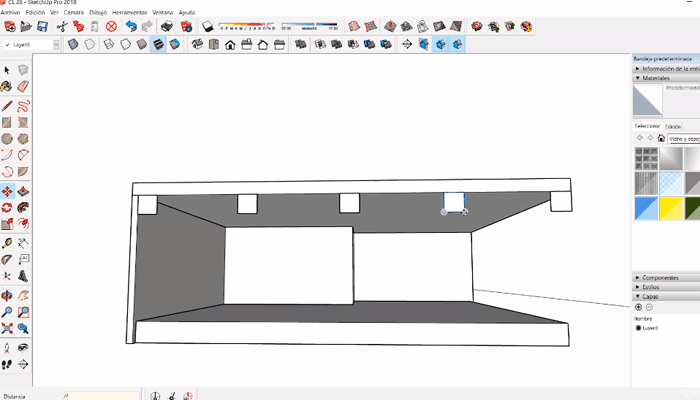Click the Distancia measurement input field

(x=102, y=396)
